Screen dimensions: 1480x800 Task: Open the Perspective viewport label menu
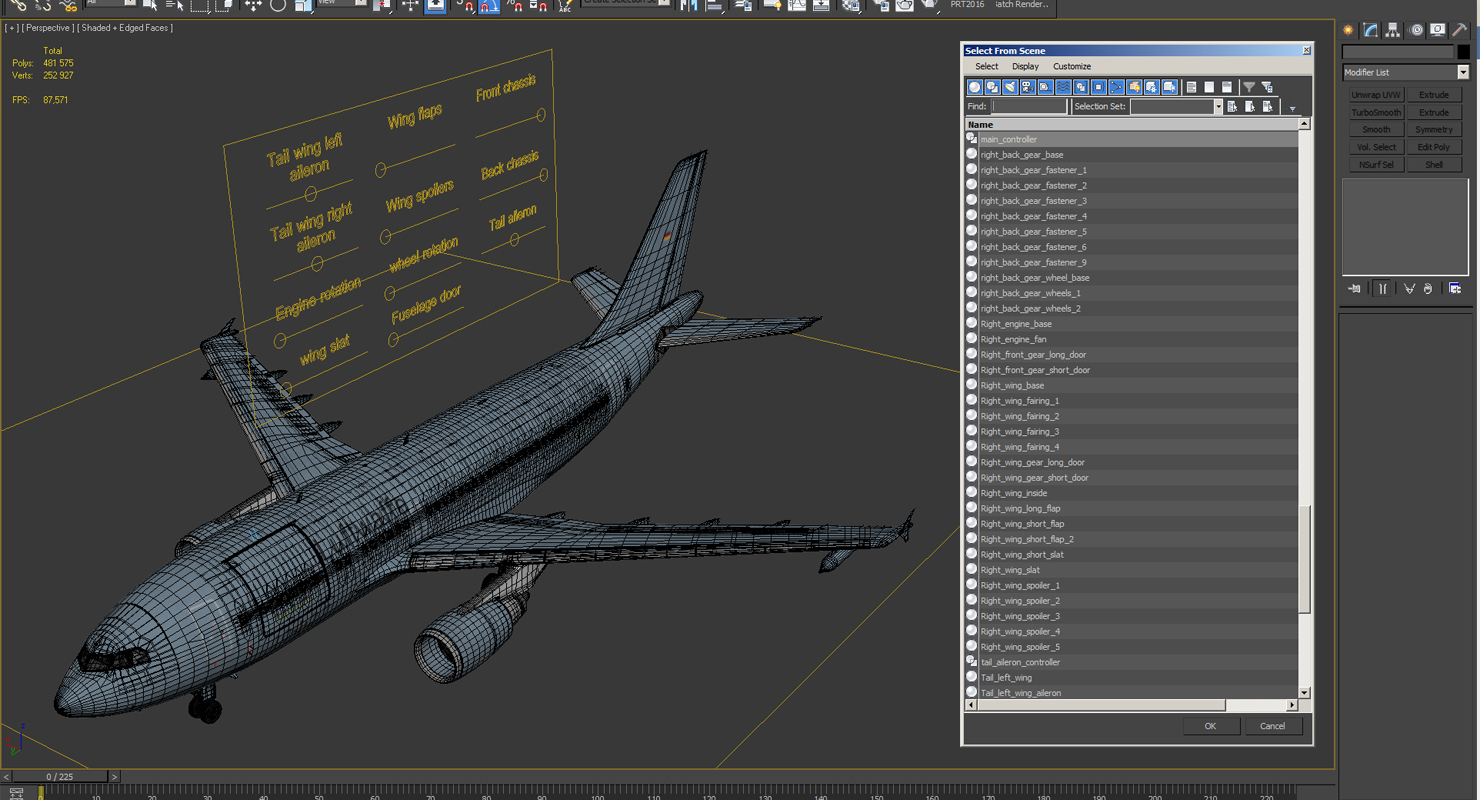(x=47, y=28)
